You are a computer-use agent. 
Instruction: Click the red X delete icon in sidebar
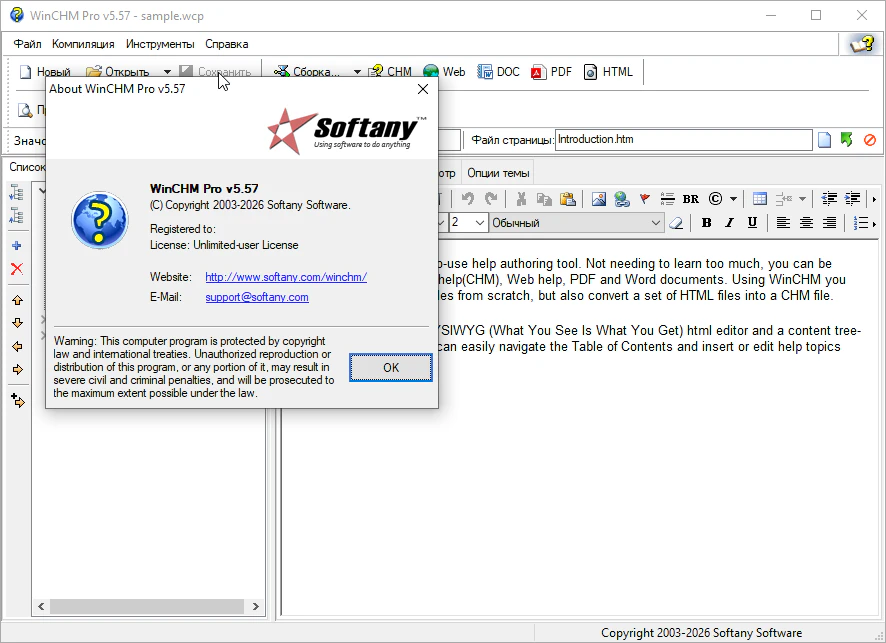(17, 269)
